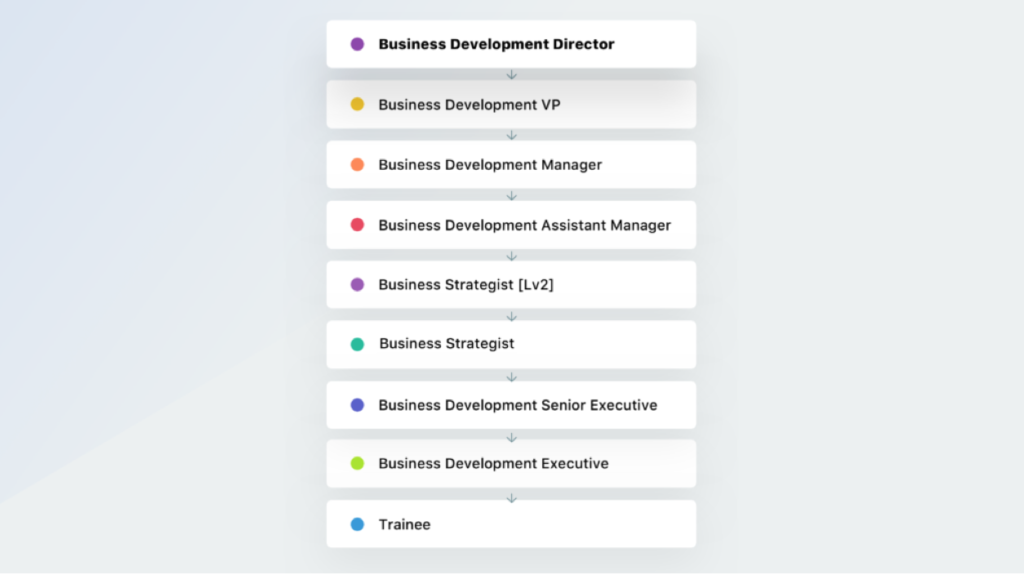Click the red dot beside Assistant Manager
Screen dimensions: 1024x575
point(357,225)
